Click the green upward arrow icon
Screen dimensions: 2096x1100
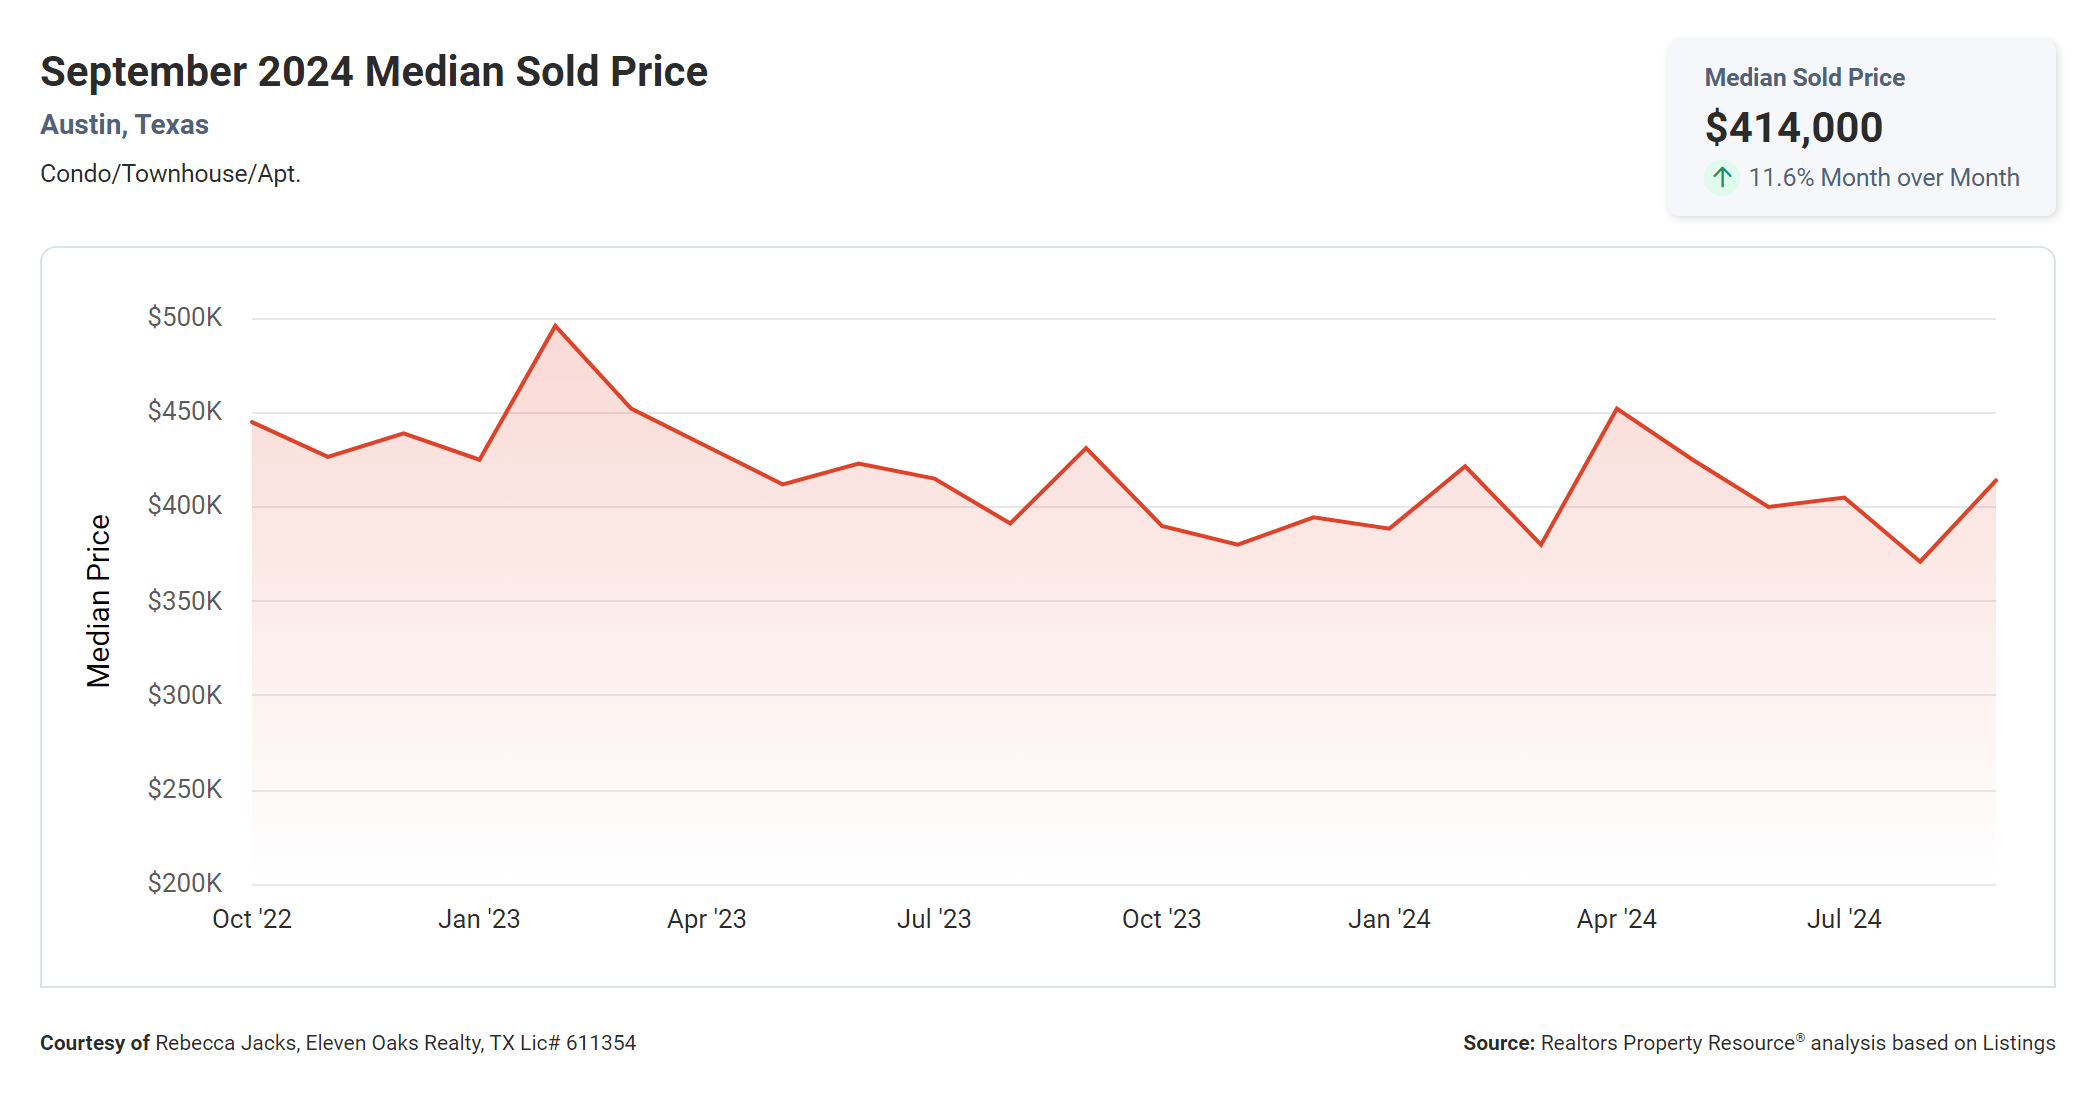pos(1722,178)
